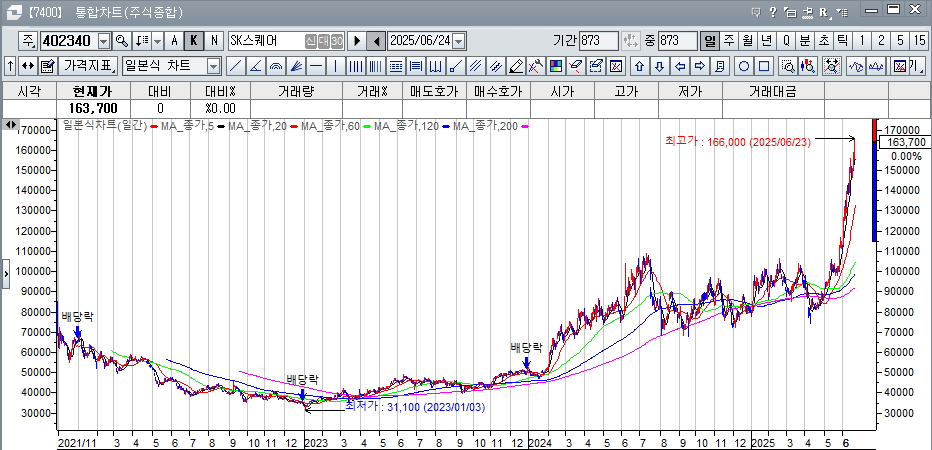Toggle the K market filter button

193,41
